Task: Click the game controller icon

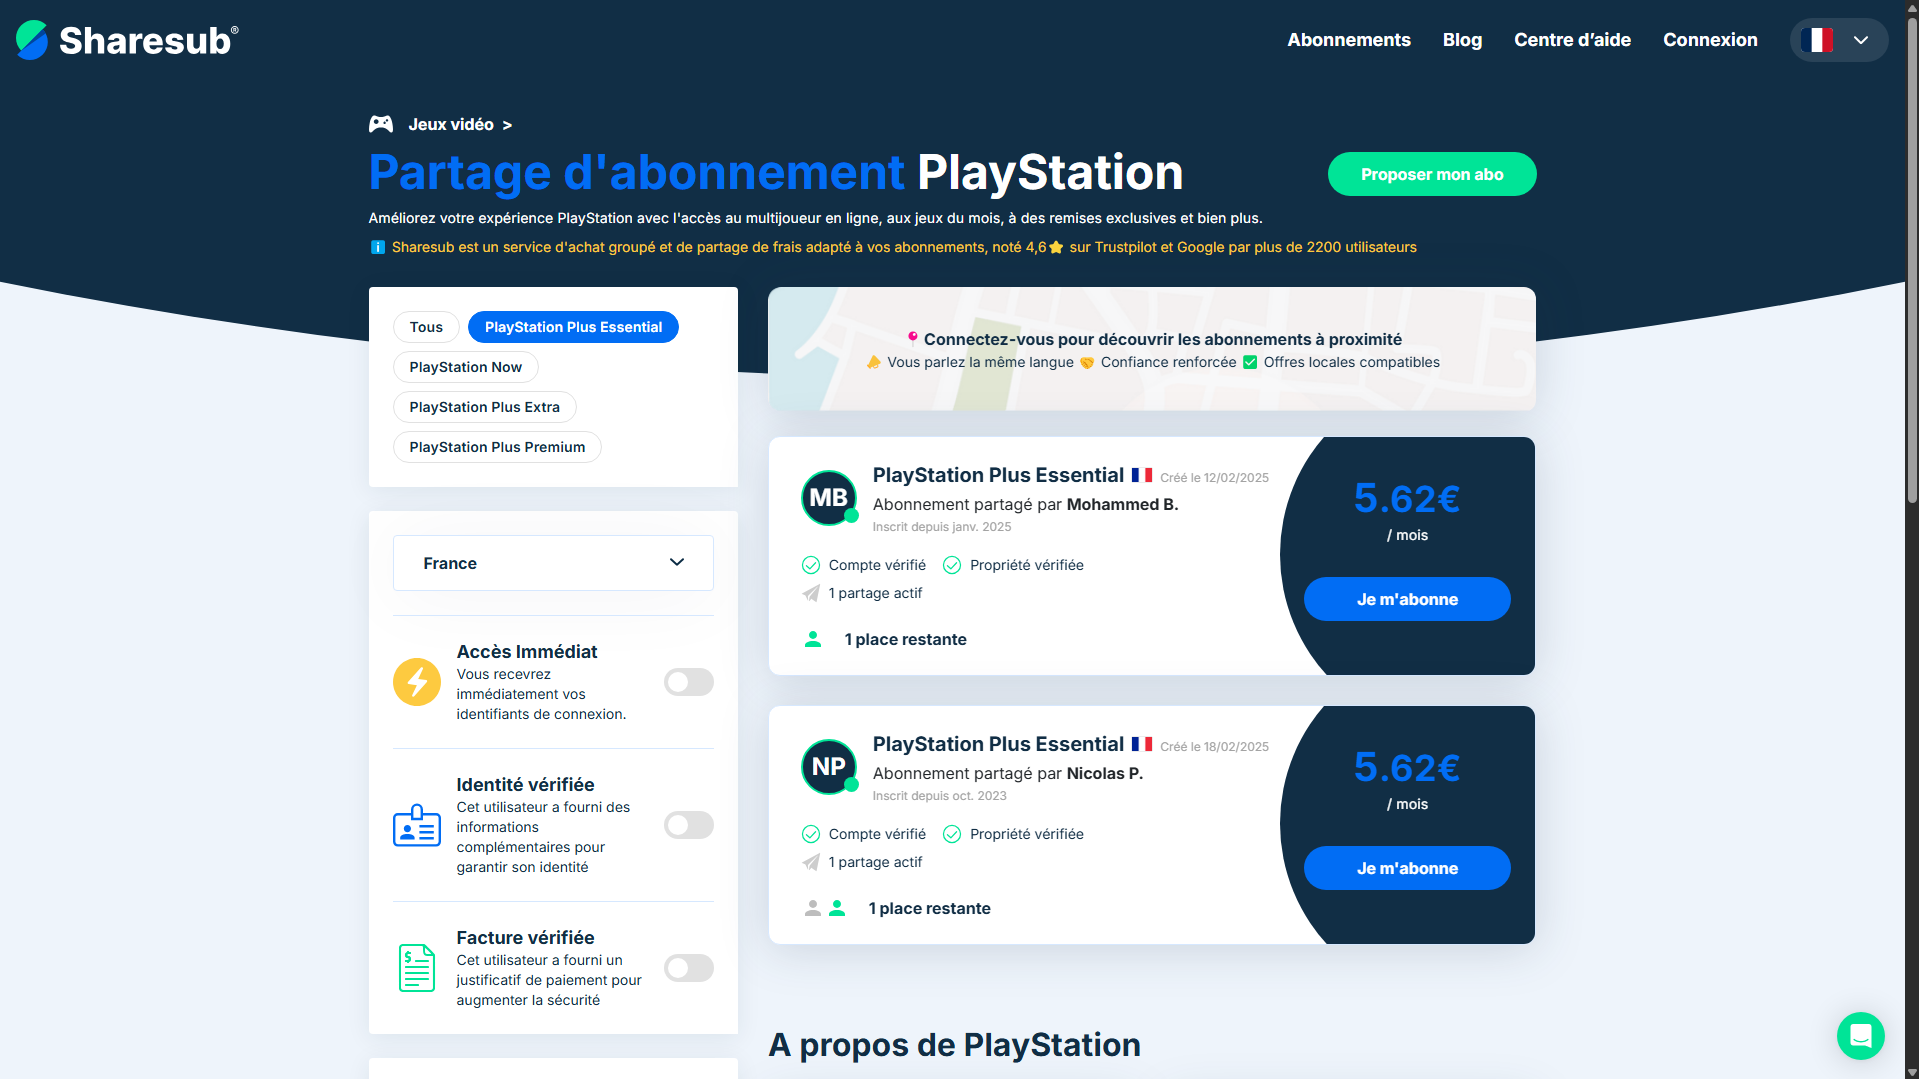Action: tap(381, 124)
